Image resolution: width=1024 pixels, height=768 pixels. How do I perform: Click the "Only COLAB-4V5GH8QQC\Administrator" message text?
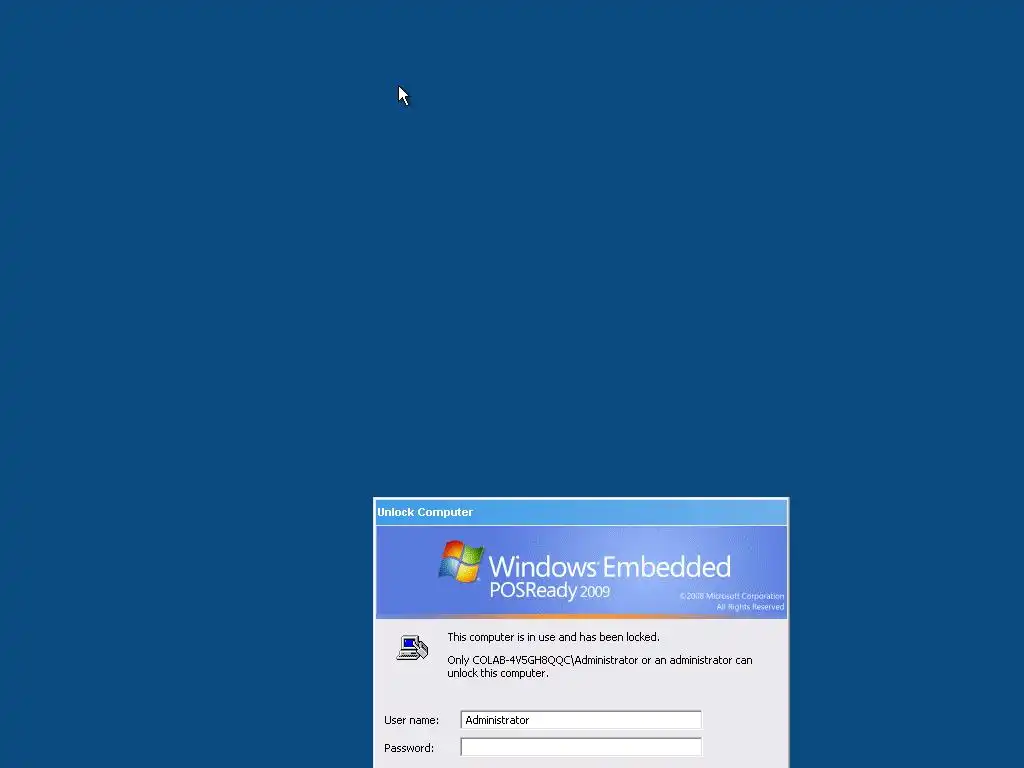click(x=600, y=667)
